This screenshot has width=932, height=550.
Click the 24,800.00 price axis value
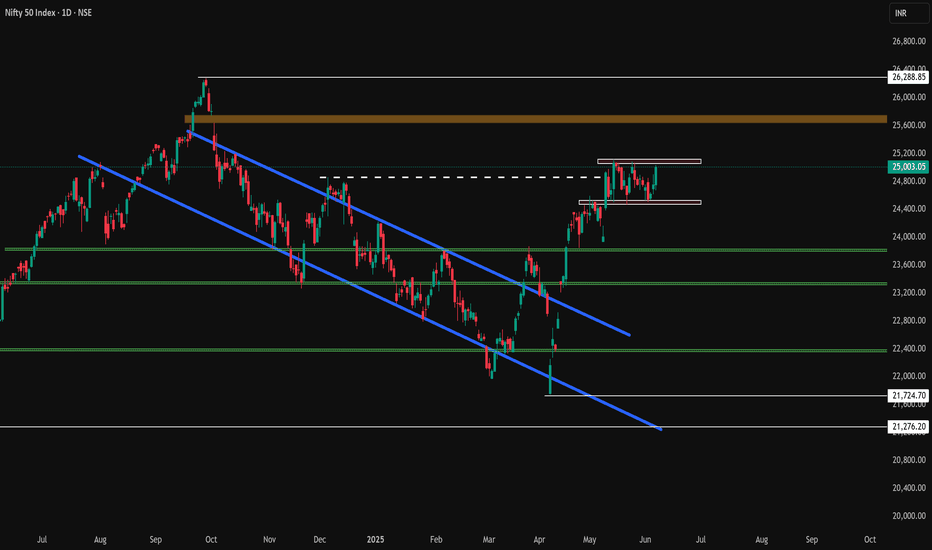click(x=909, y=181)
